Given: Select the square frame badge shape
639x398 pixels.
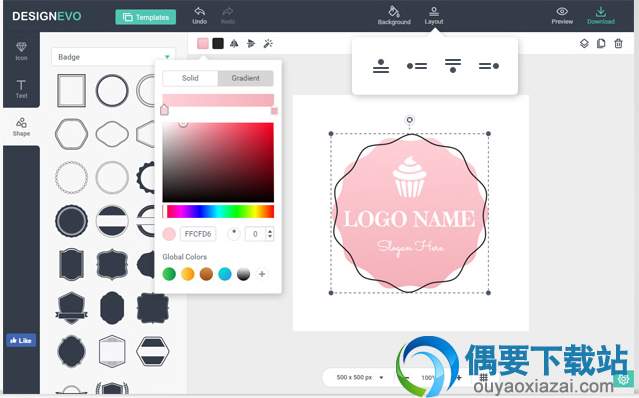Looking at the screenshot, I should pos(71,90).
